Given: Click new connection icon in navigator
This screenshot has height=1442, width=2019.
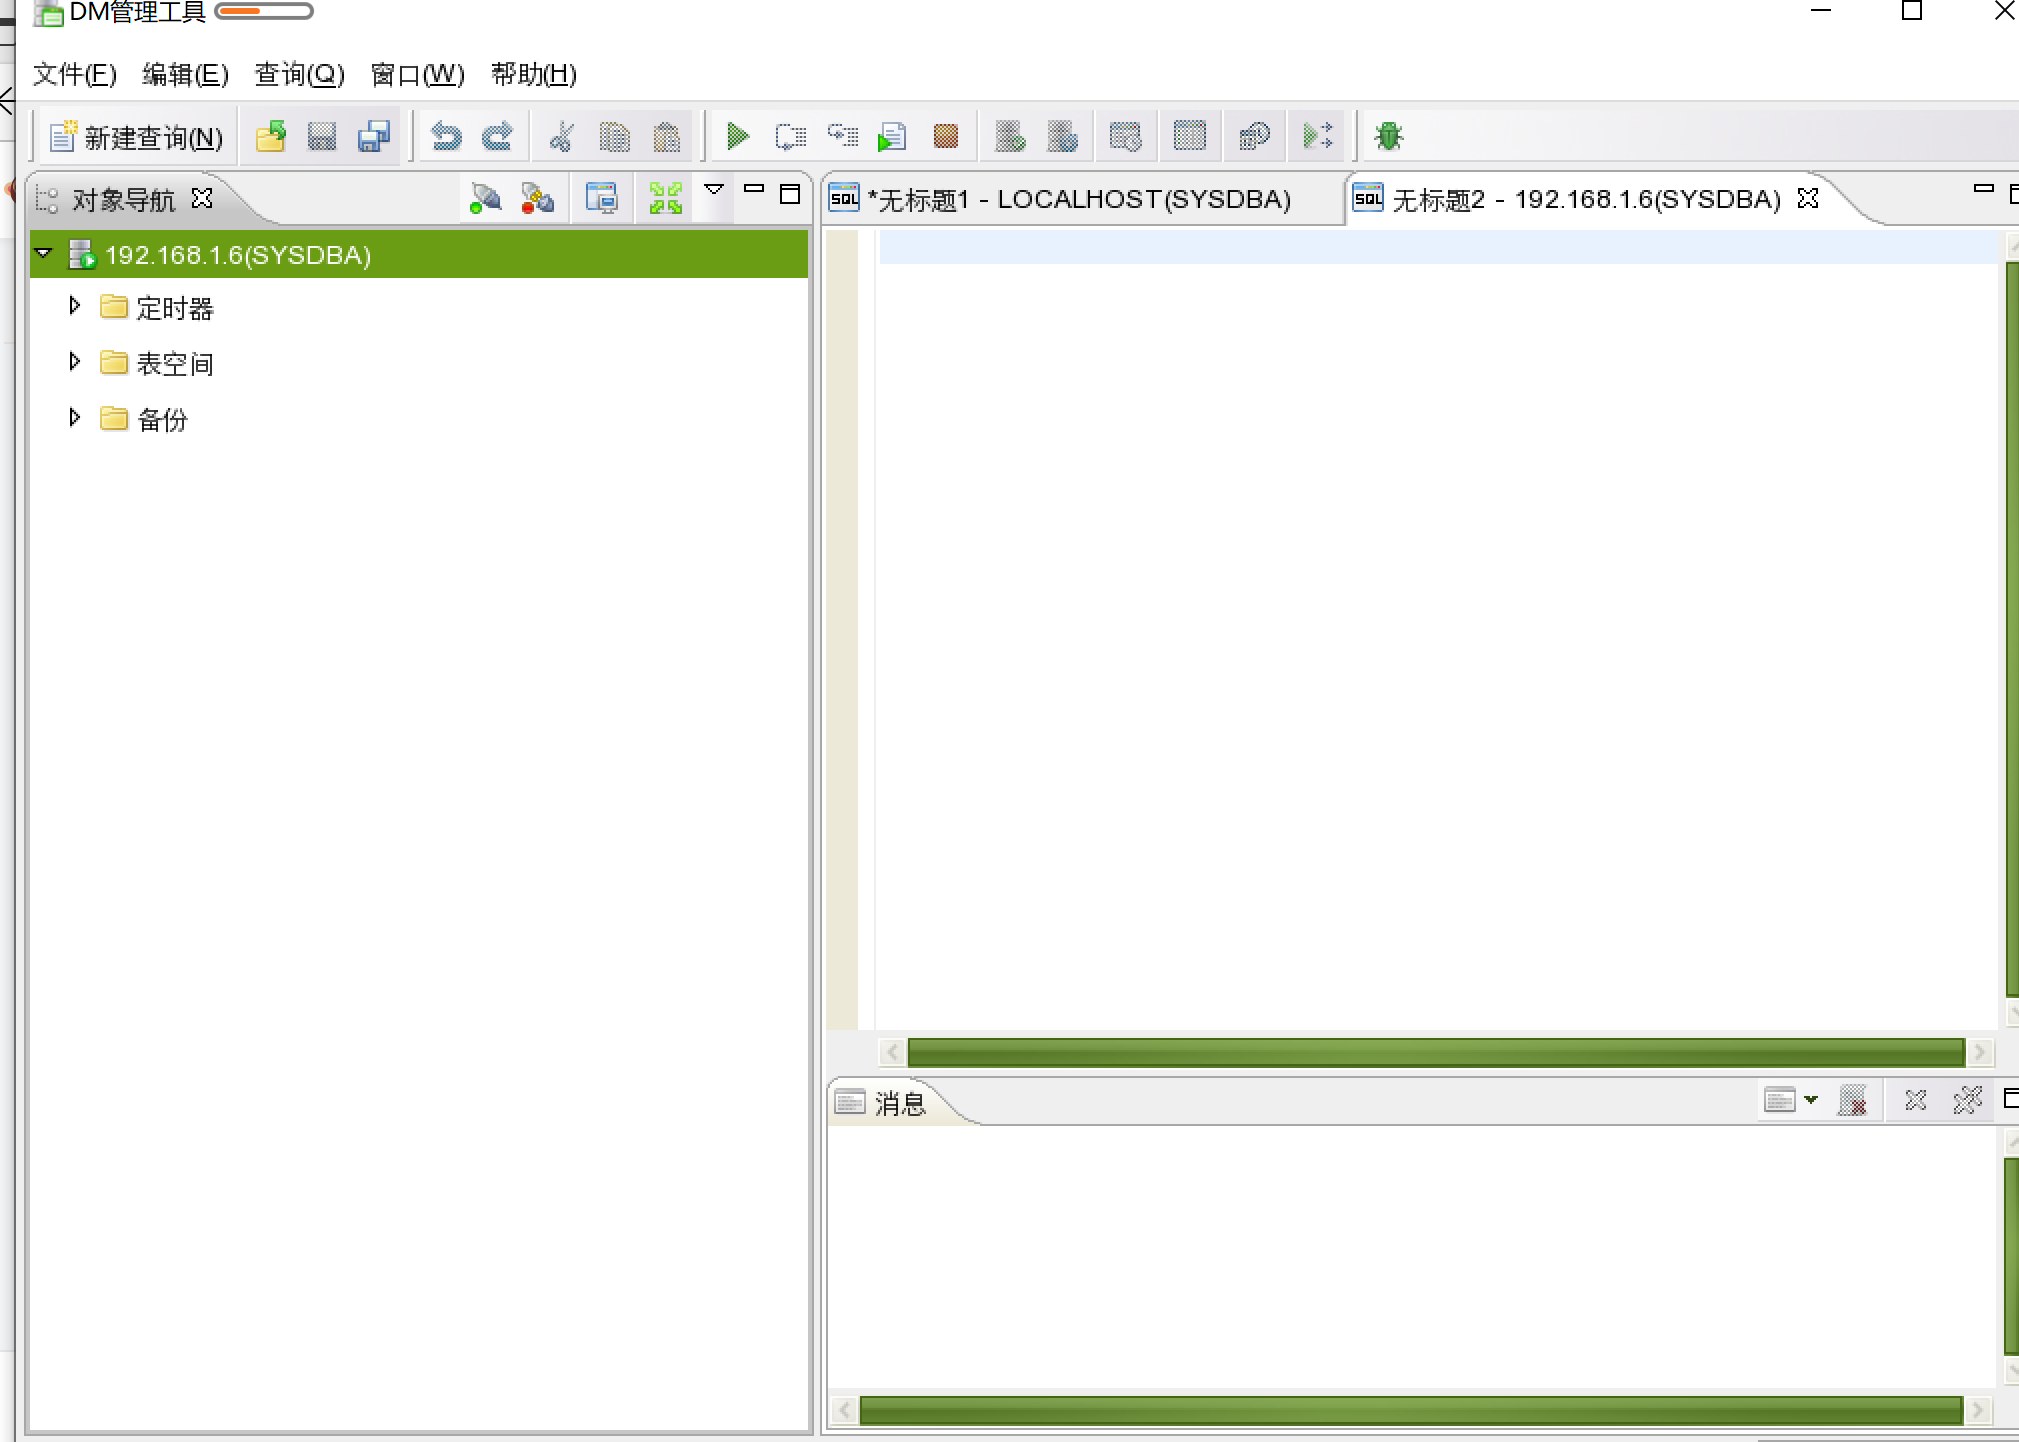Looking at the screenshot, I should coord(485,198).
